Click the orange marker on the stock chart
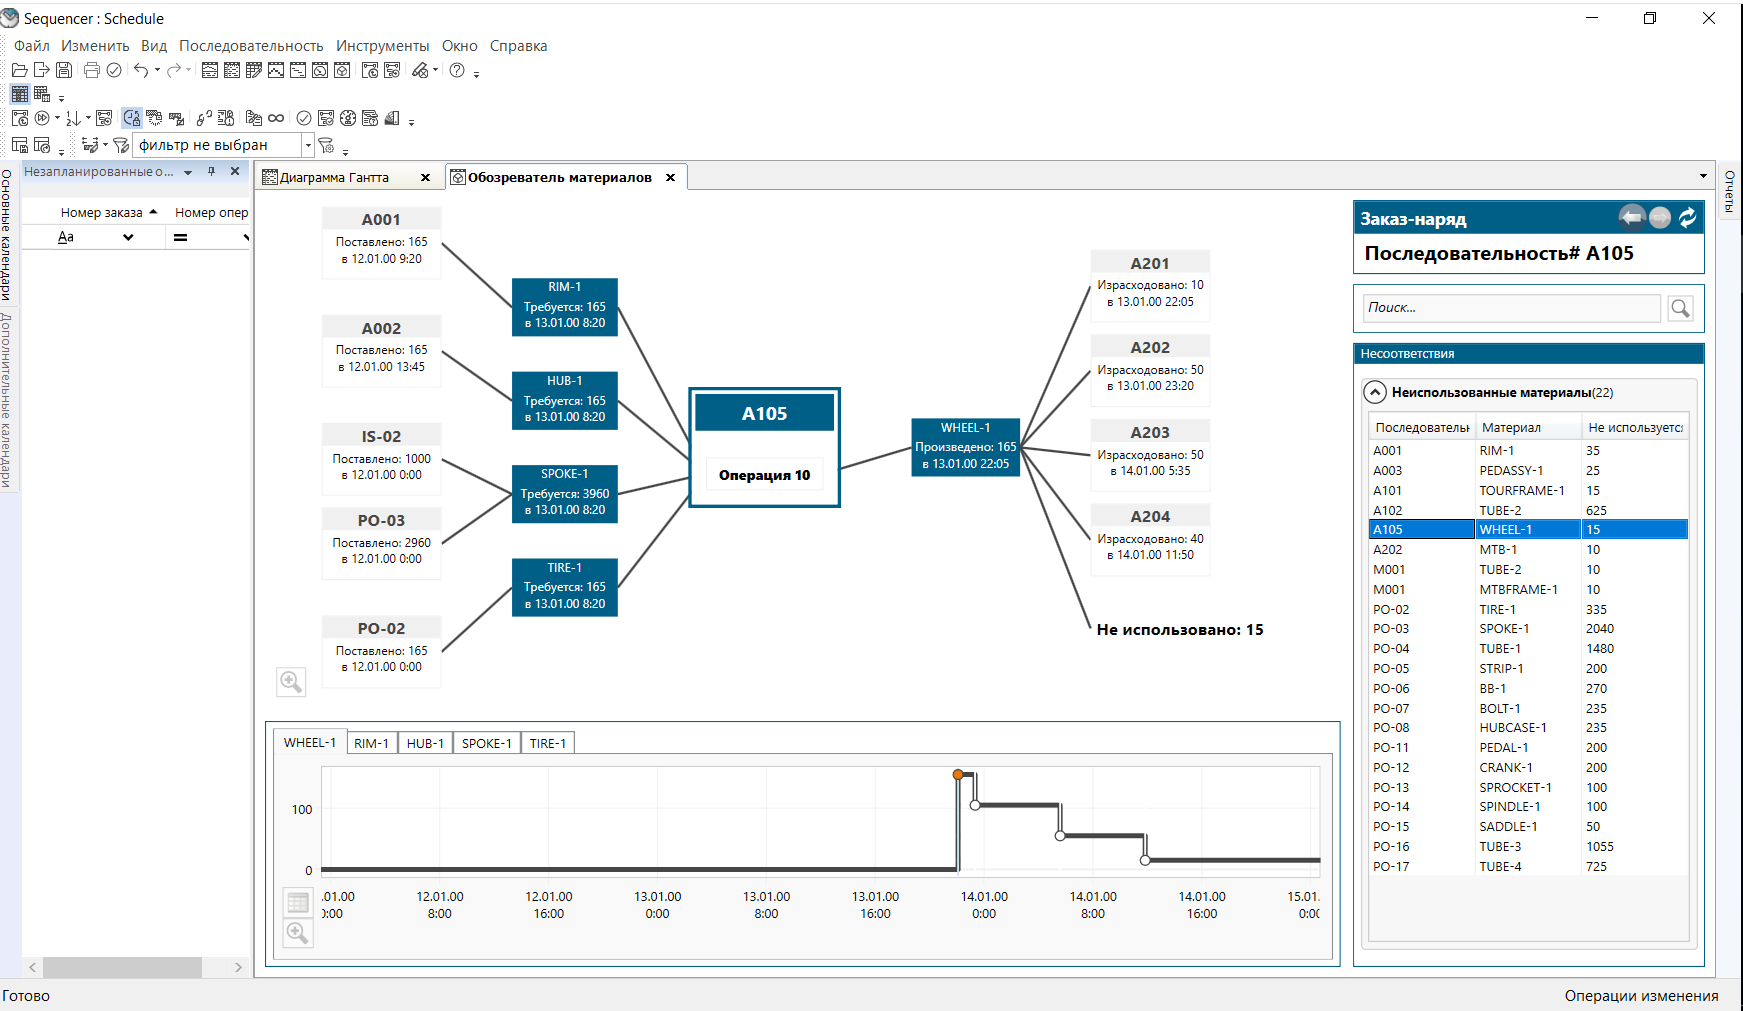The height and width of the screenshot is (1011, 1743). click(958, 774)
